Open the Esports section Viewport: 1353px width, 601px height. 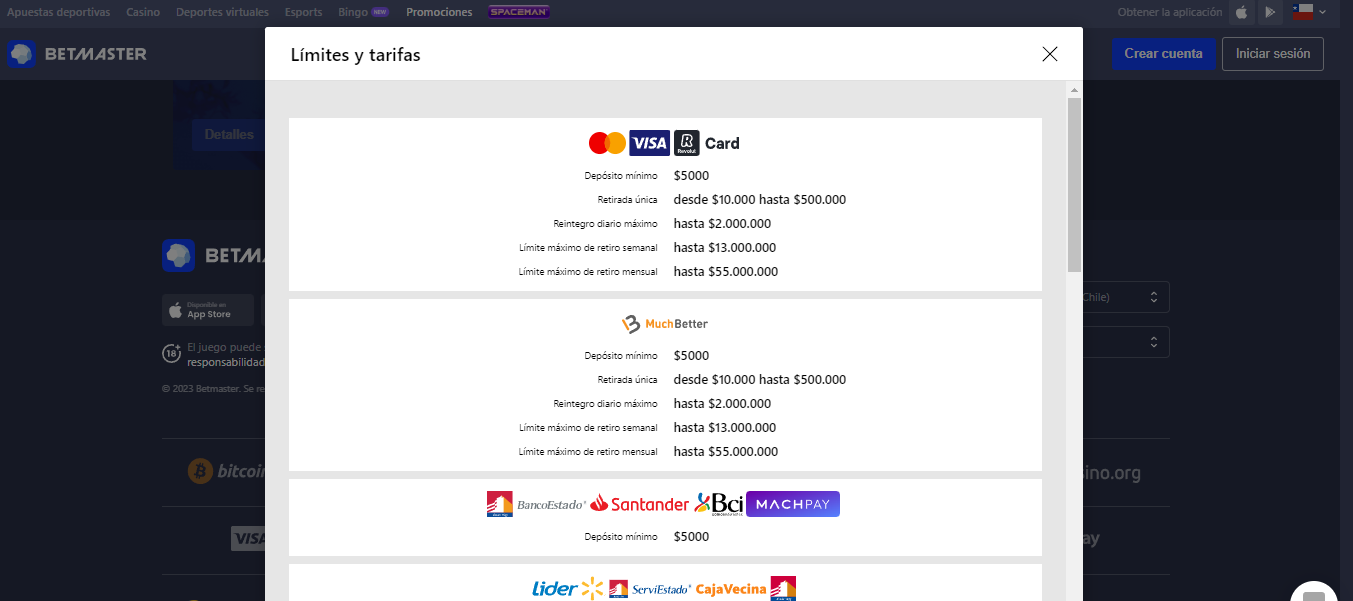303,12
